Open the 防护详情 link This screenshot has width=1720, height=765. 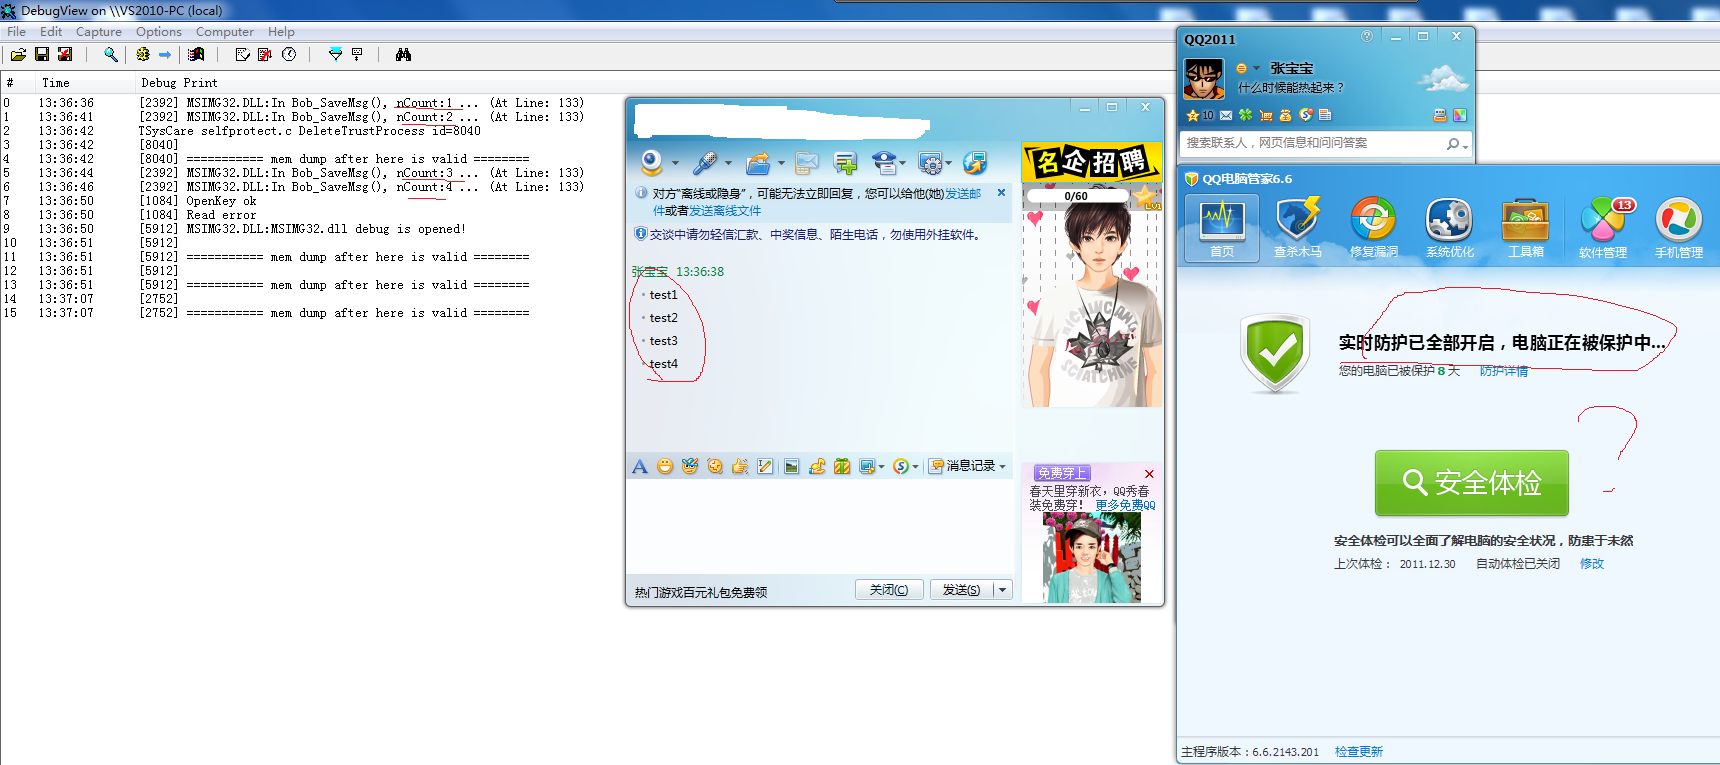tap(1504, 371)
